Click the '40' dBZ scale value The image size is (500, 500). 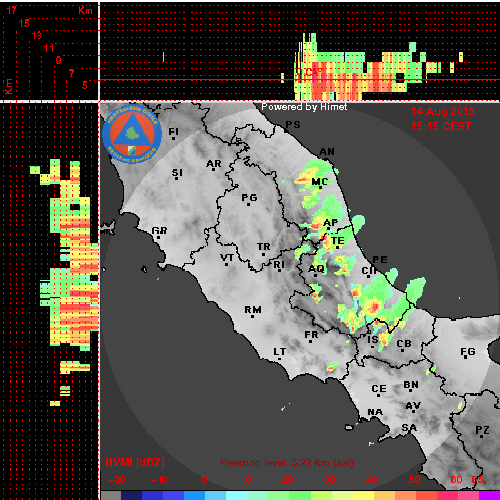pos(371,480)
